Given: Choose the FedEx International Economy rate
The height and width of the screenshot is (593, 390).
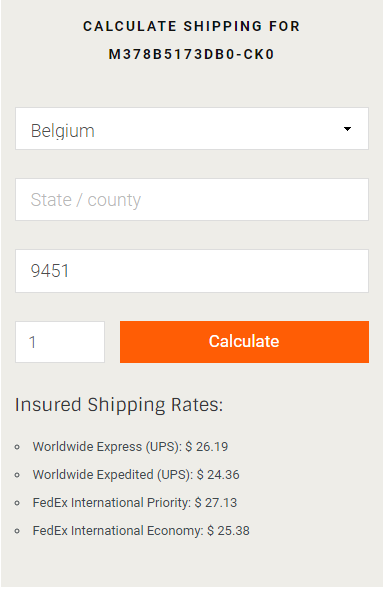Looking at the screenshot, I should coord(141,531).
